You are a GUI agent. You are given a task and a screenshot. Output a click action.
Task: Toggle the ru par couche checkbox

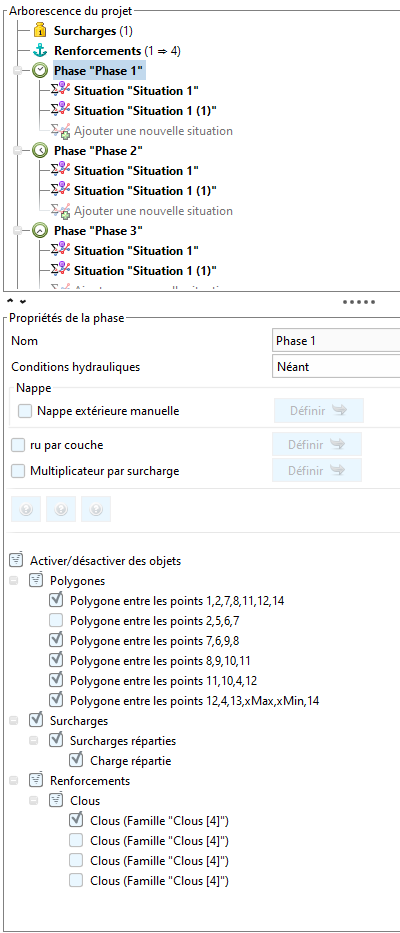(18, 444)
